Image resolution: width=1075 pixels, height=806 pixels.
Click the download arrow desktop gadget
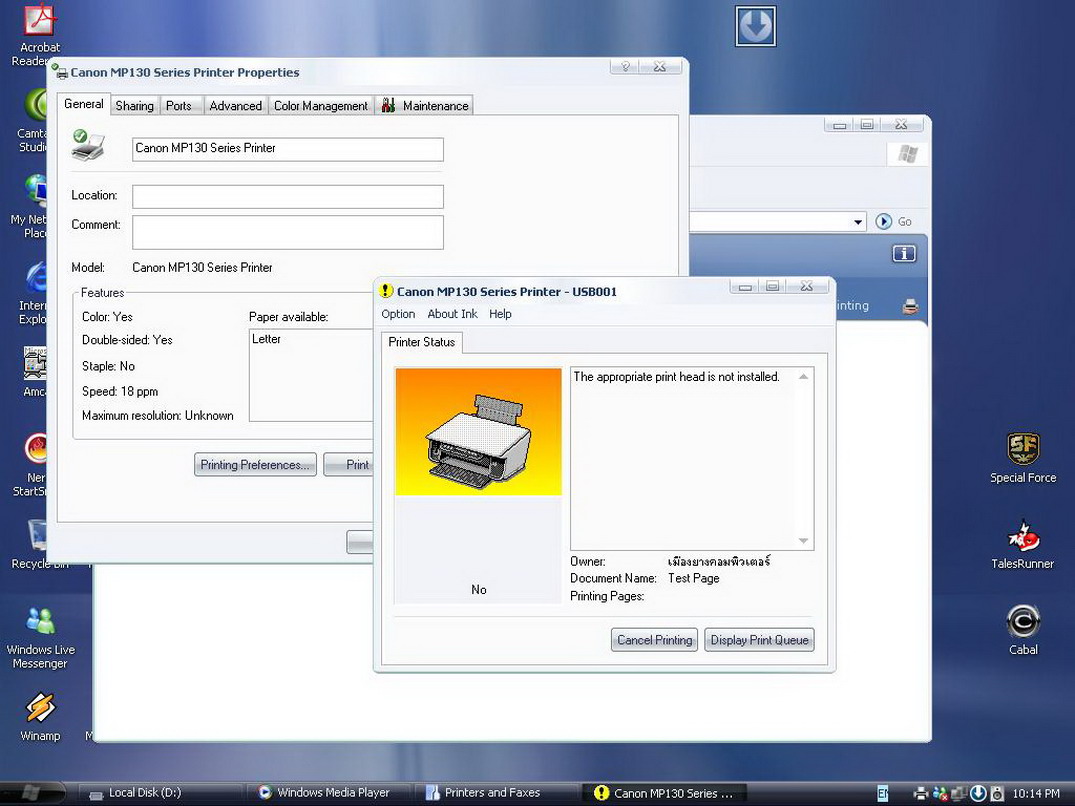point(756,26)
